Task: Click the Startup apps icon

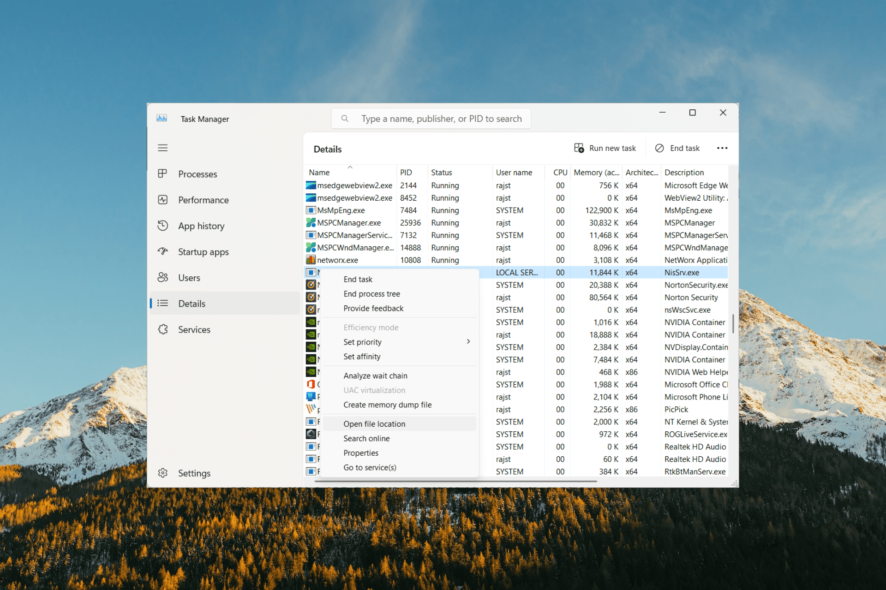Action: click(x=163, y=252)
